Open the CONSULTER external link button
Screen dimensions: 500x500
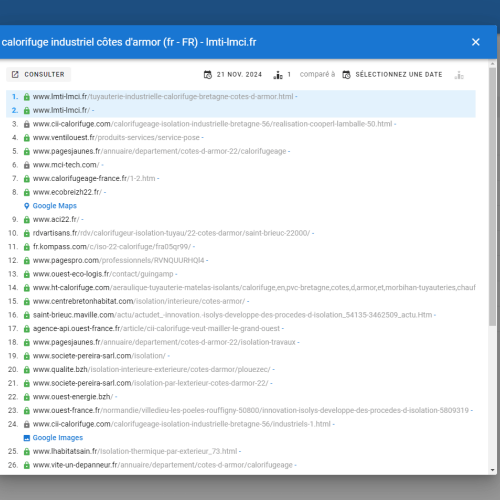point(38,74)
